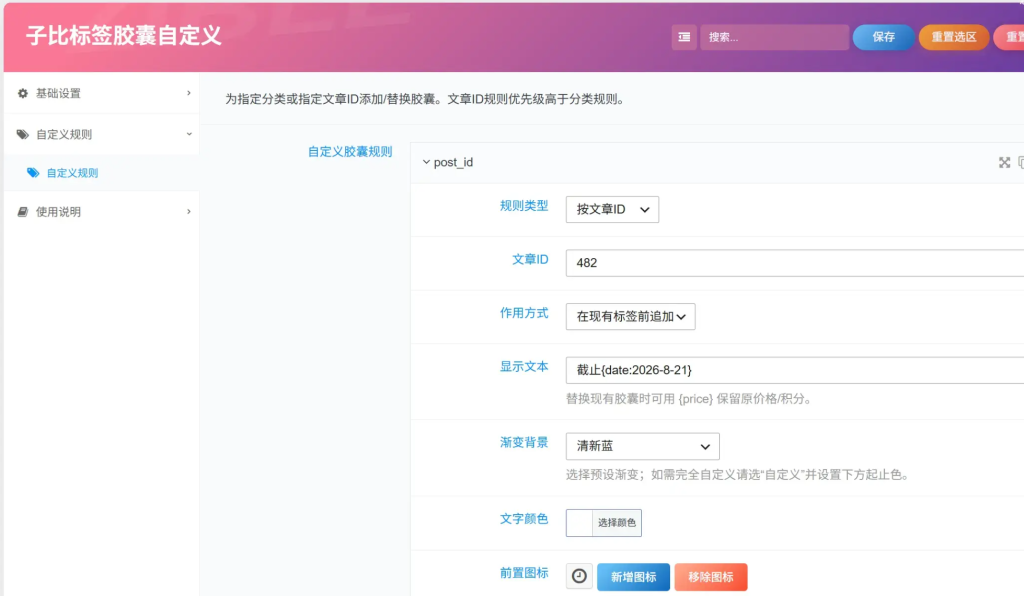Open the 作用方式 dropdown 在现有标签前追加
The height and width of the screenshot is (596, 1024).
(x=630, y=317)
